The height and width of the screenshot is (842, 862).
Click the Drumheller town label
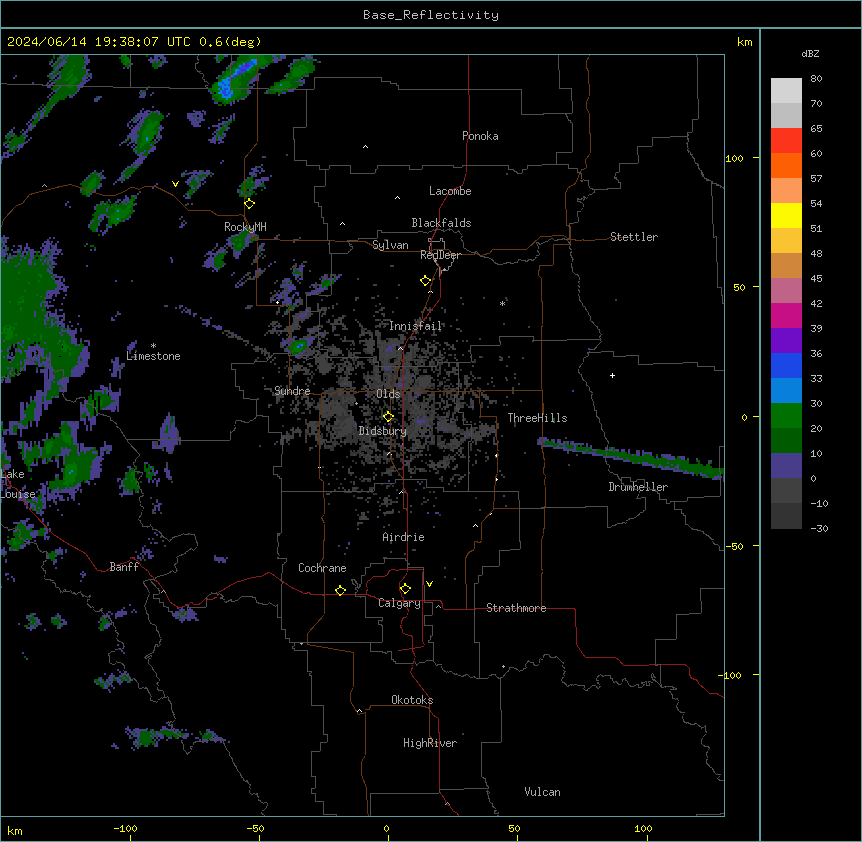(638, 487)
